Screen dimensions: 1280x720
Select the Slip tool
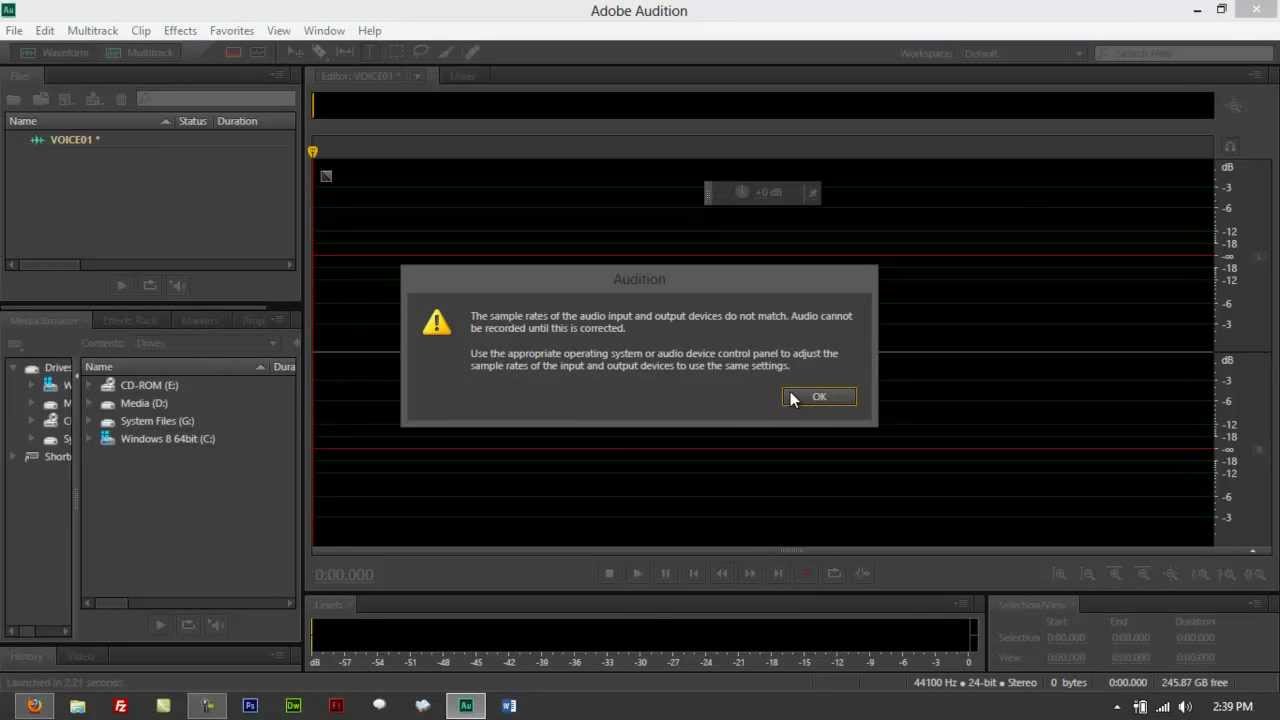pyautogui.click(x=345, y=53)
